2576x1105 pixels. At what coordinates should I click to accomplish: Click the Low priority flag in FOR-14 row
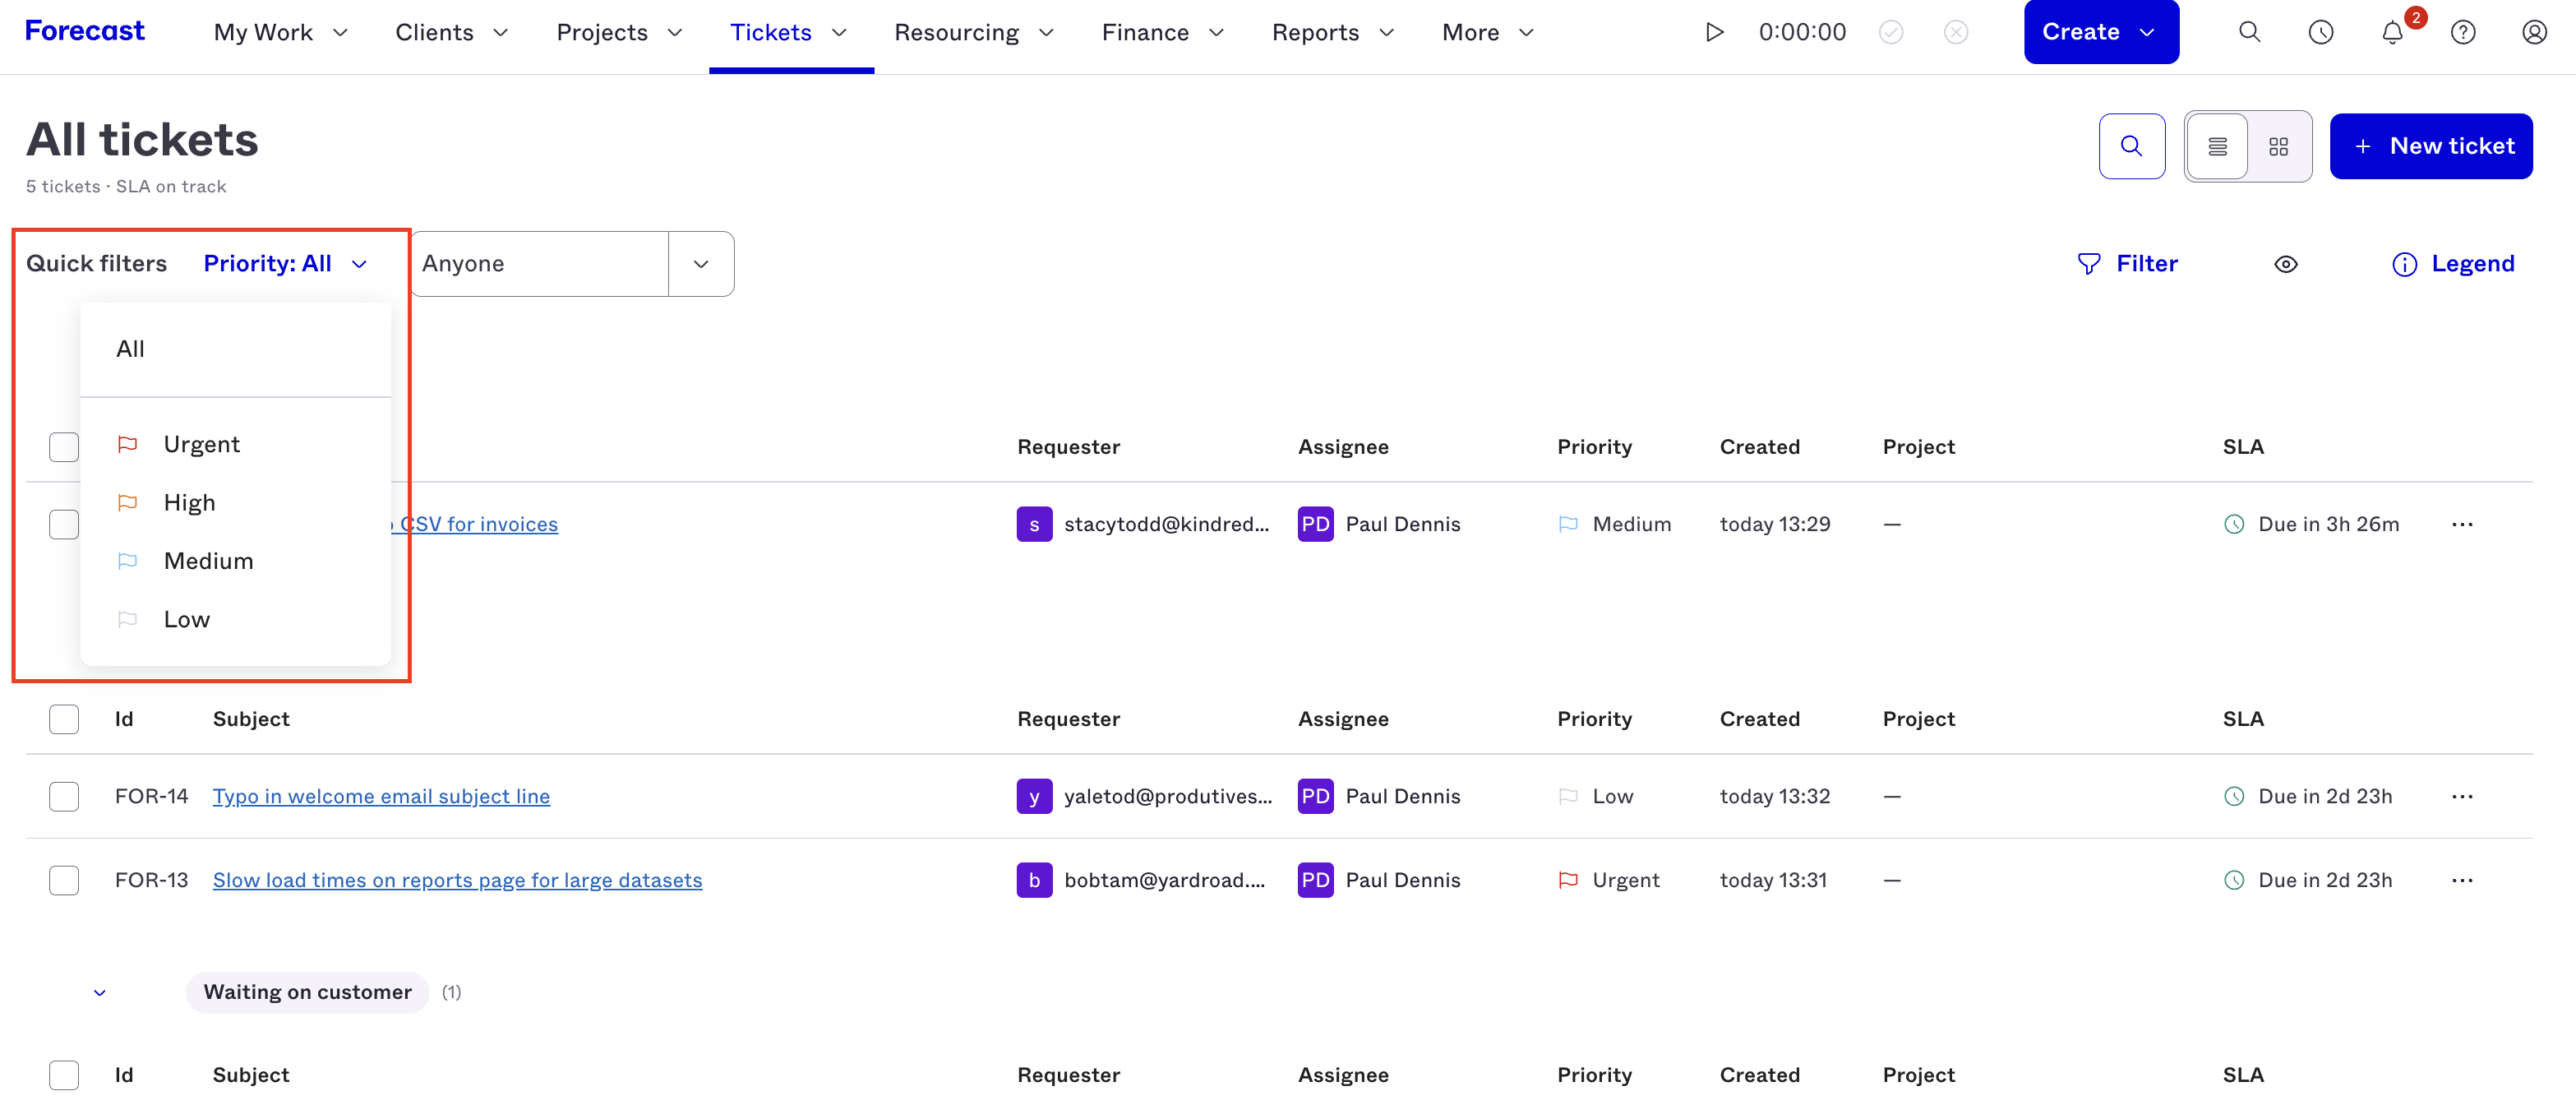click(1568, 797)
